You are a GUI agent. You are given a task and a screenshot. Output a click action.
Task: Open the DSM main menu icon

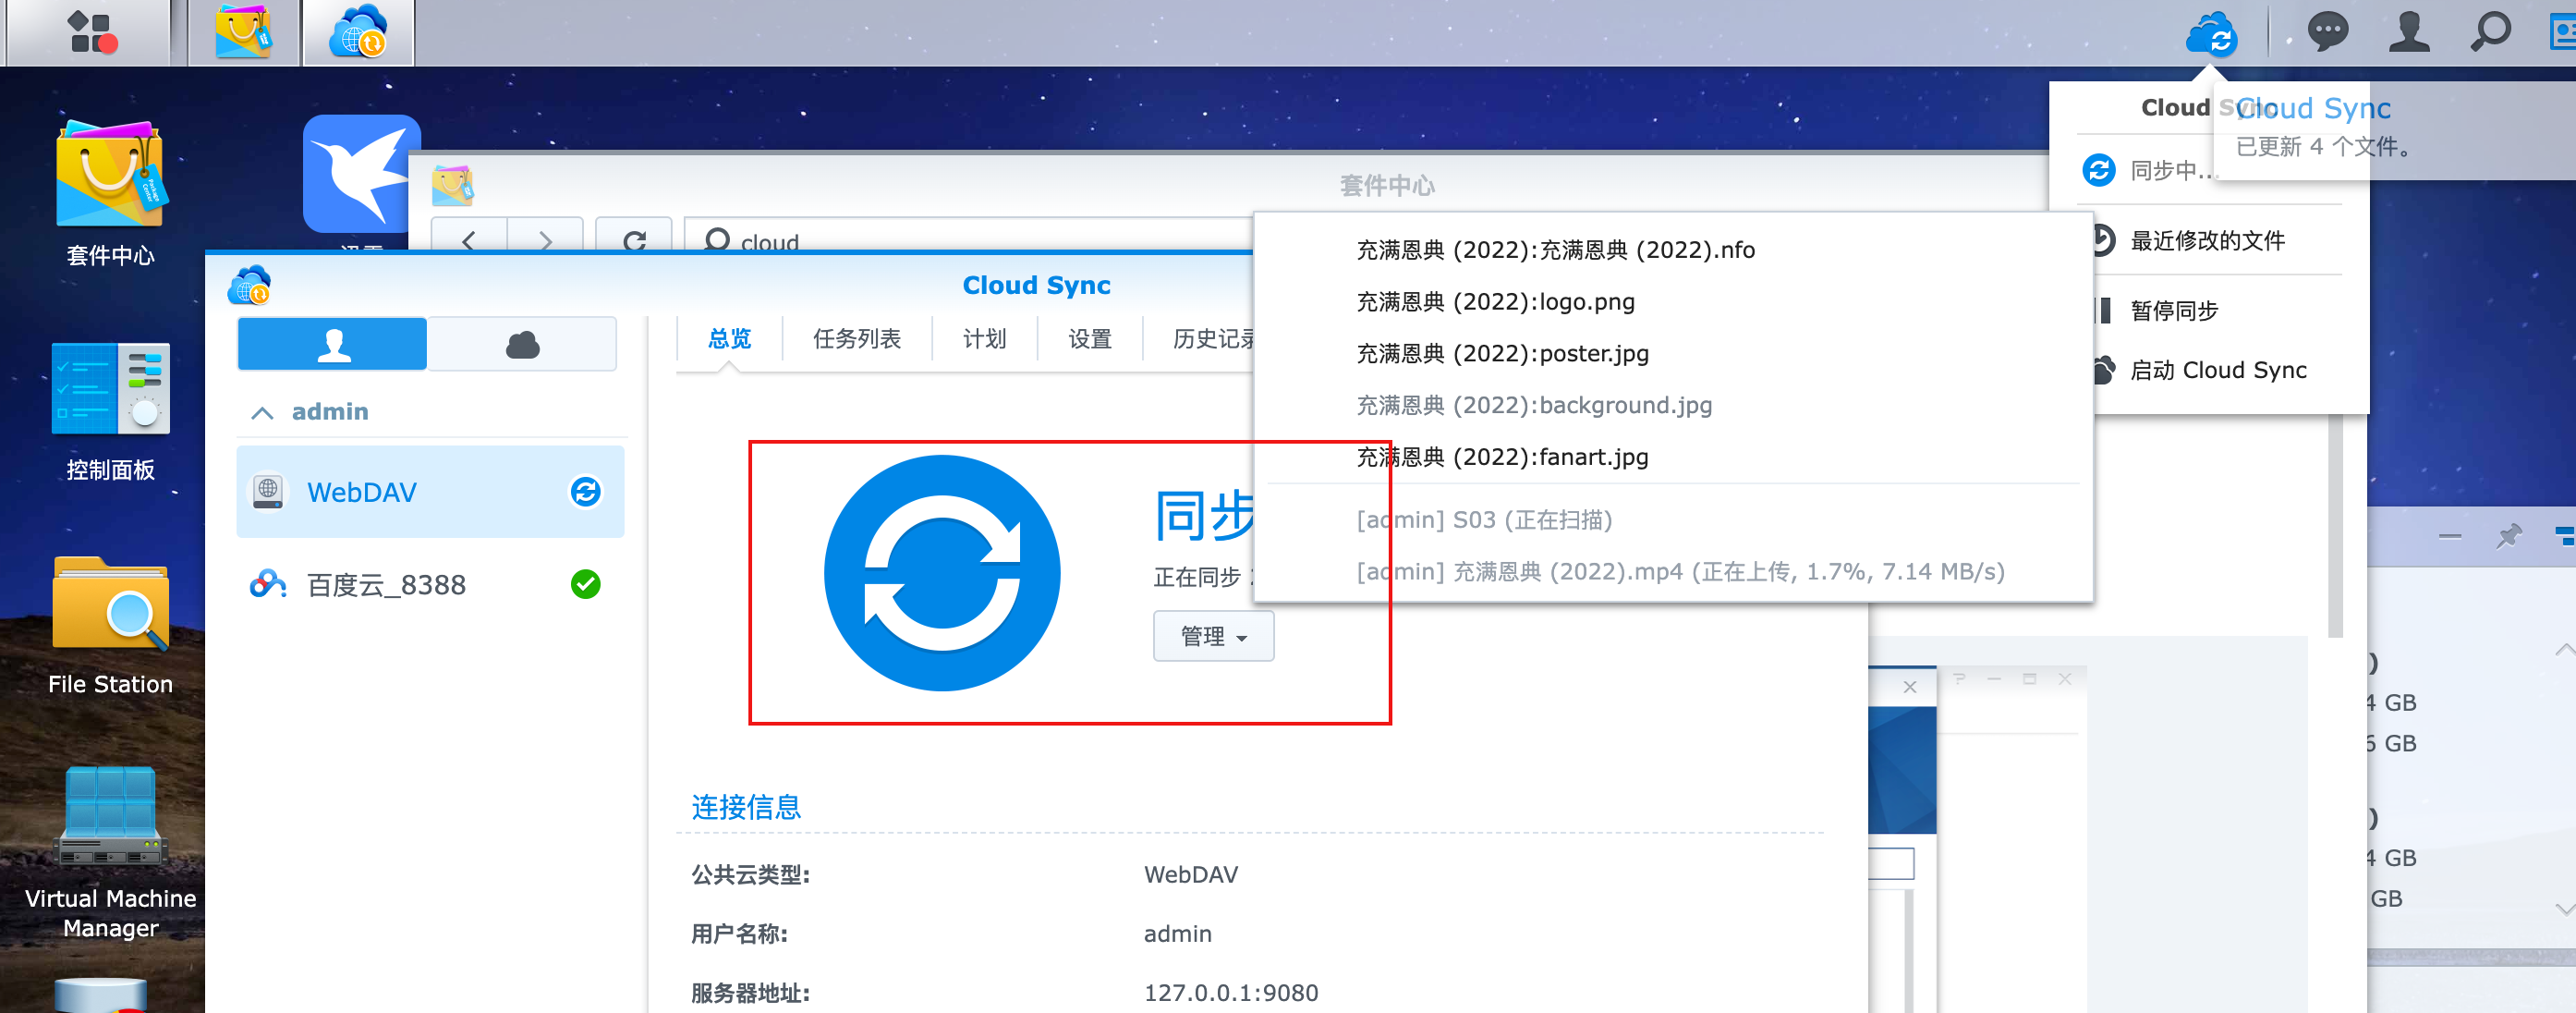coord(93,32)
